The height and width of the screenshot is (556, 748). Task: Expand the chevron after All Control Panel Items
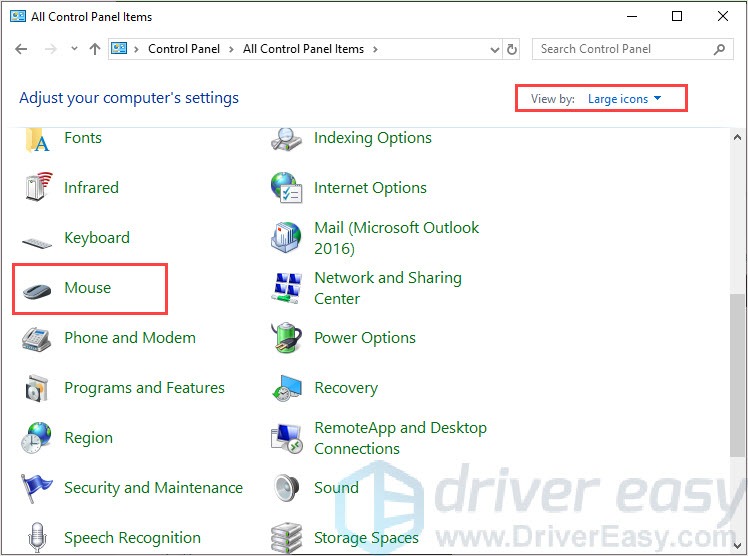[x=375, y=49]
